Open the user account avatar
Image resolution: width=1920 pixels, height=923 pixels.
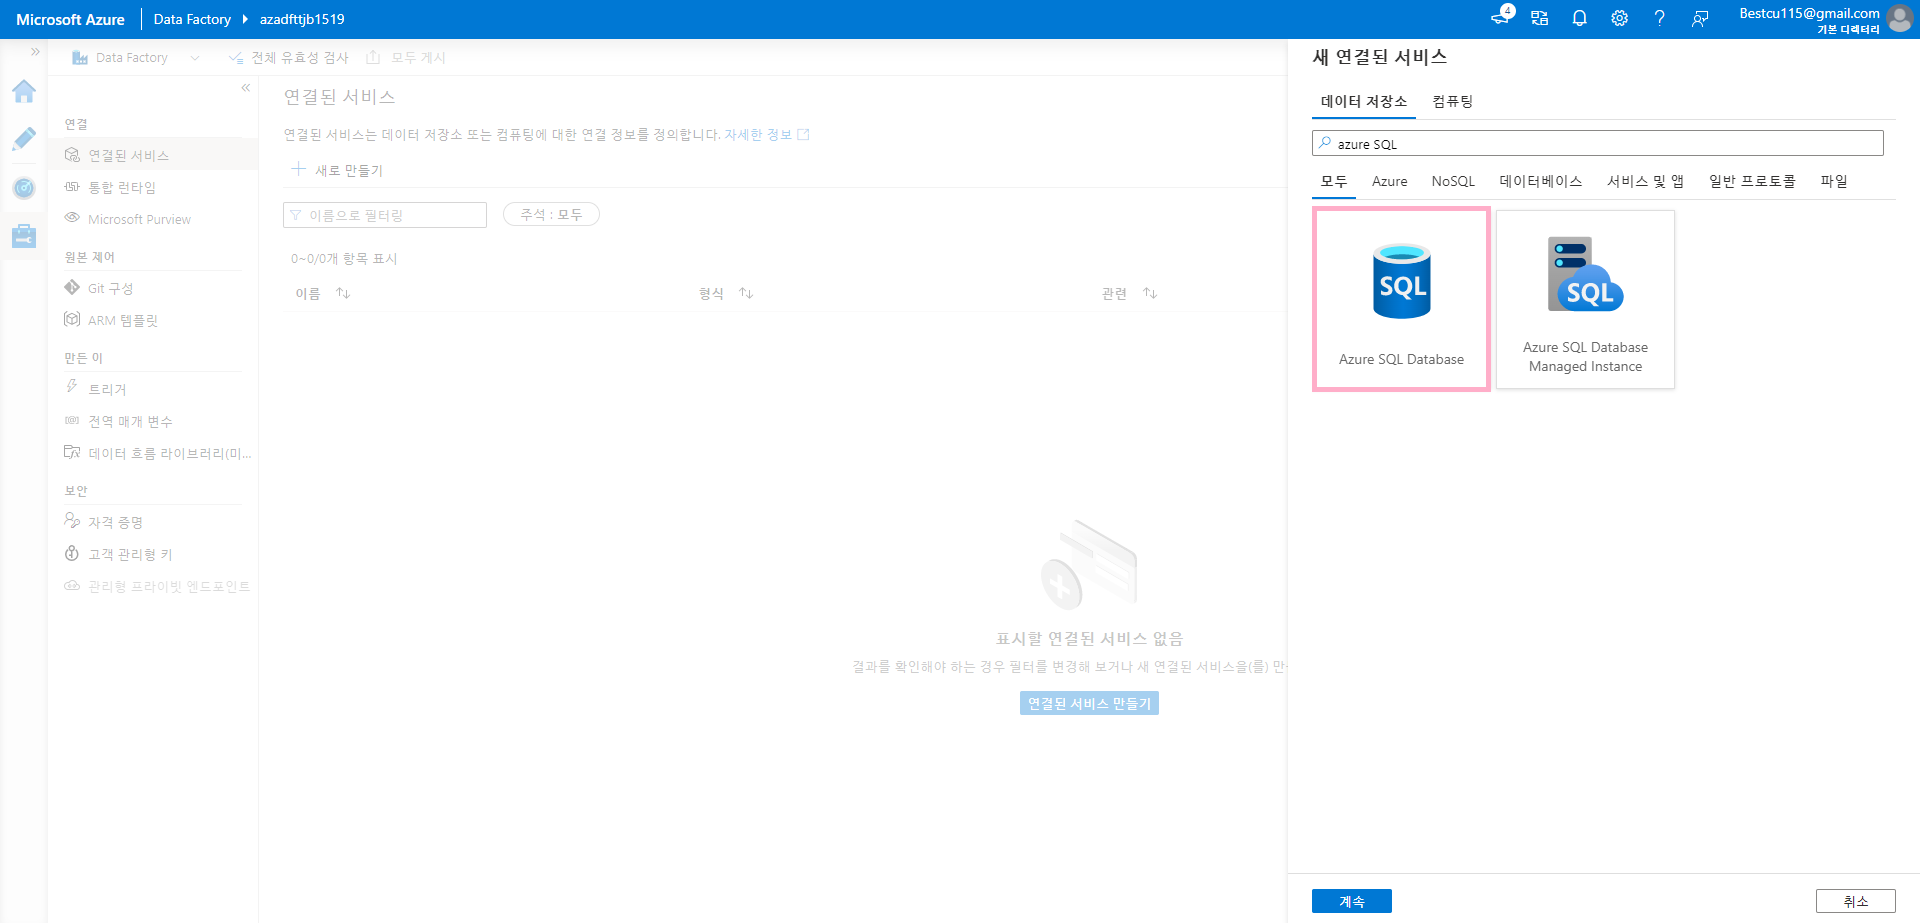pyautogui.click(x=1900, y=18)
